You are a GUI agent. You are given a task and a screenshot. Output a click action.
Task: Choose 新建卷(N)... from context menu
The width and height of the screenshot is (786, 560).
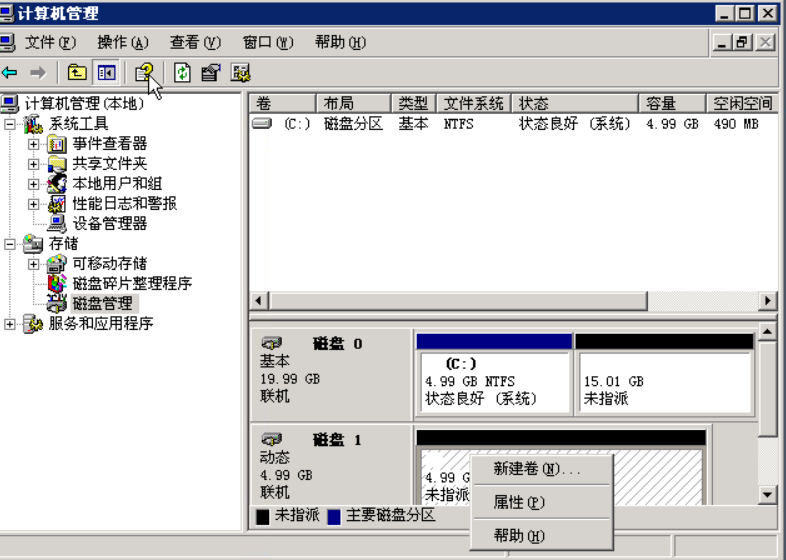[x=541, y=469]
